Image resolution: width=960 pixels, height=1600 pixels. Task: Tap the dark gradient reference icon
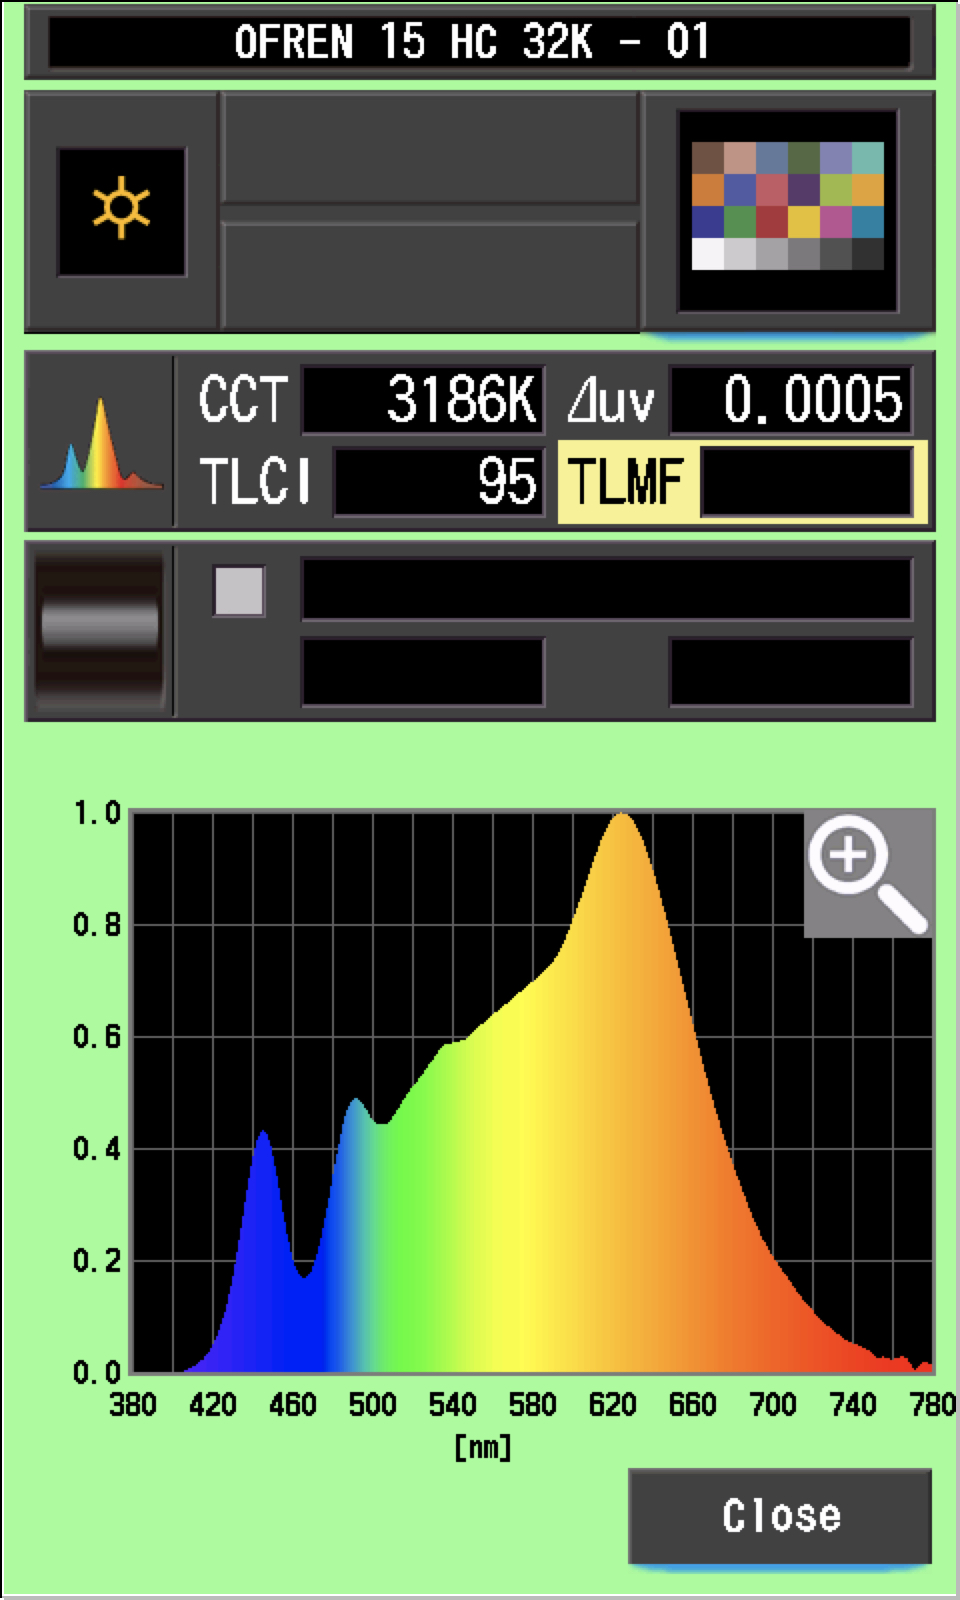100,629
